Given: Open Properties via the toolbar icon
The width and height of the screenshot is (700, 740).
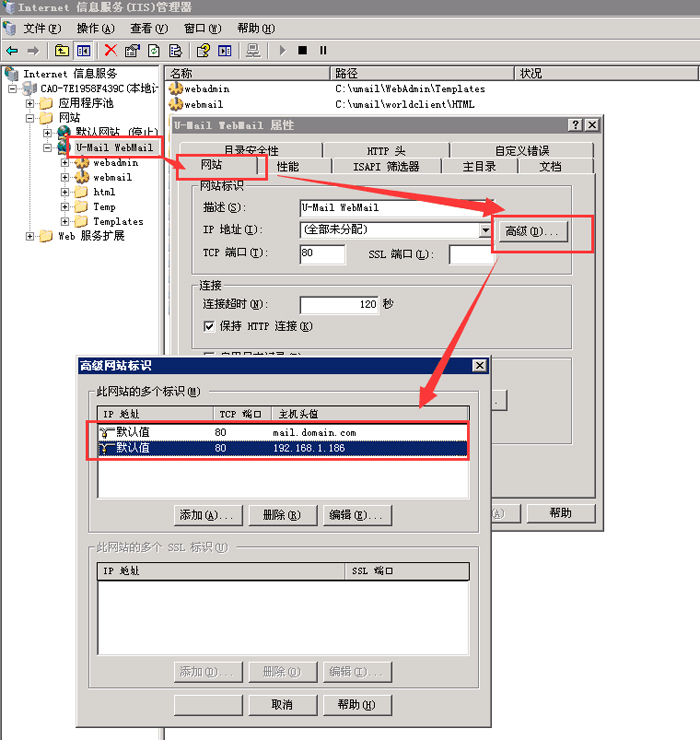Looking at the screenshot, I should click(x=132, y=50).
